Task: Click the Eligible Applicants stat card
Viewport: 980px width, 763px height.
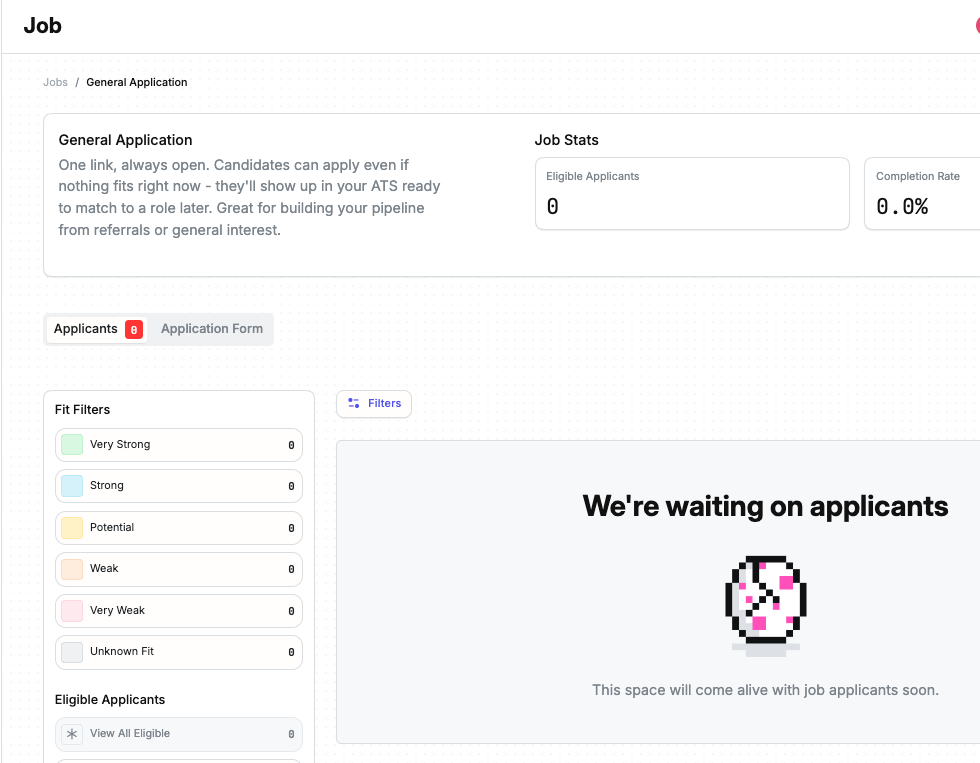Action: pyautogui.click(x=692, y=194)
